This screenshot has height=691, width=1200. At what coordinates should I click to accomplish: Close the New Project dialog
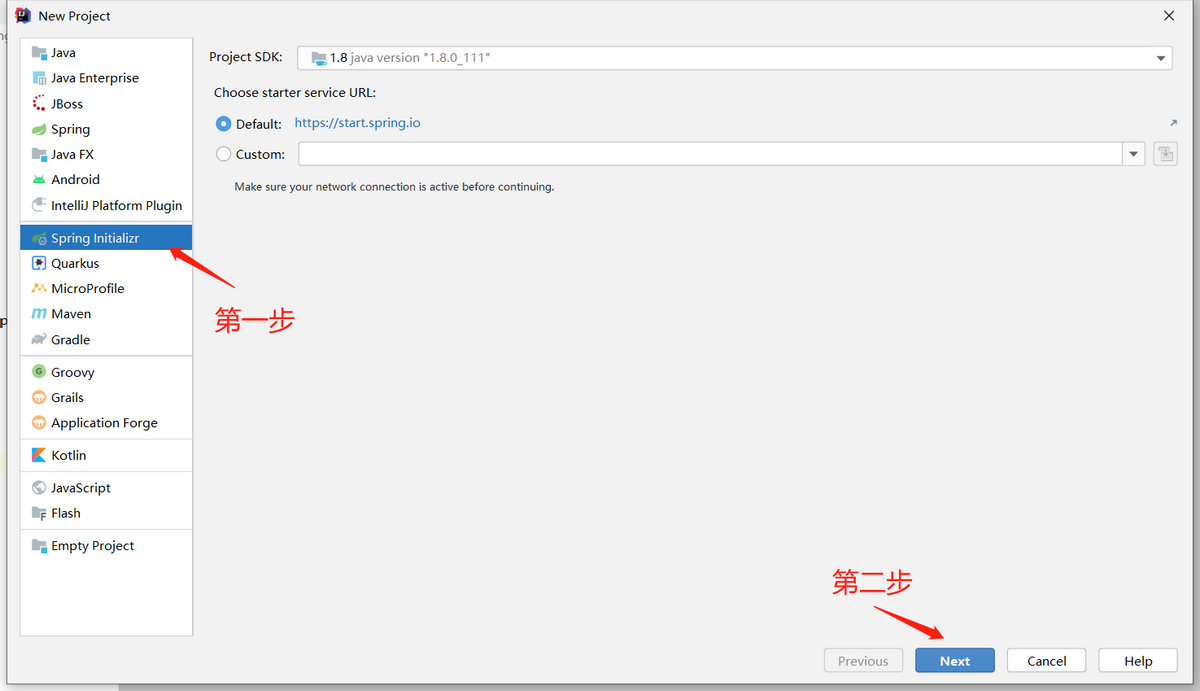pyautogui.click(x=1169, y=15)
